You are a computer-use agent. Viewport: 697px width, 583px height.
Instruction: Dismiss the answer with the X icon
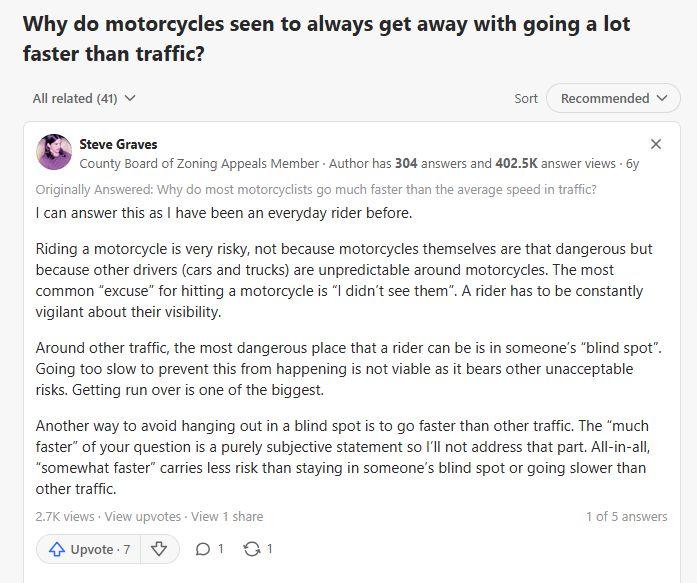click(656, 144)
